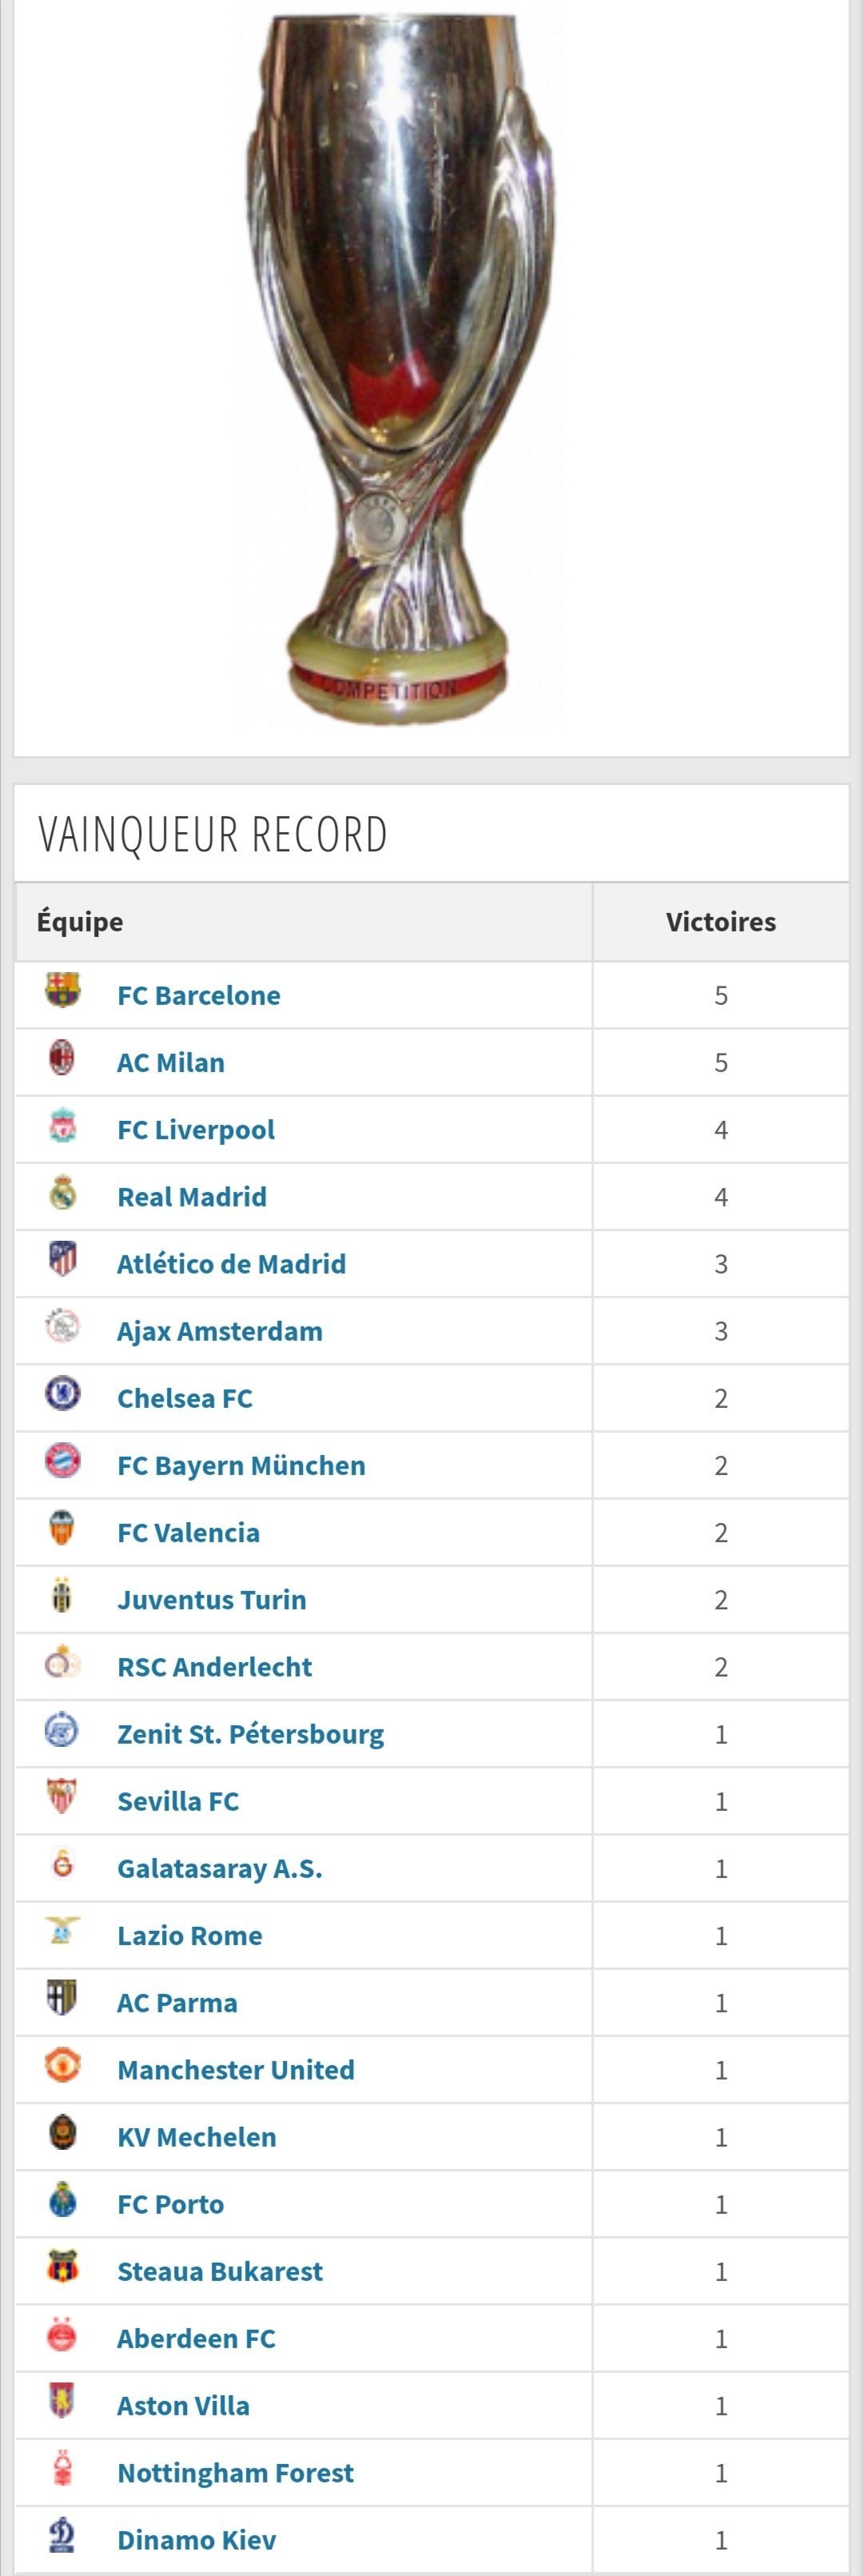Open the FC Valencia team page
This screenshot has width=863, height=2576.
point(188,1533)
